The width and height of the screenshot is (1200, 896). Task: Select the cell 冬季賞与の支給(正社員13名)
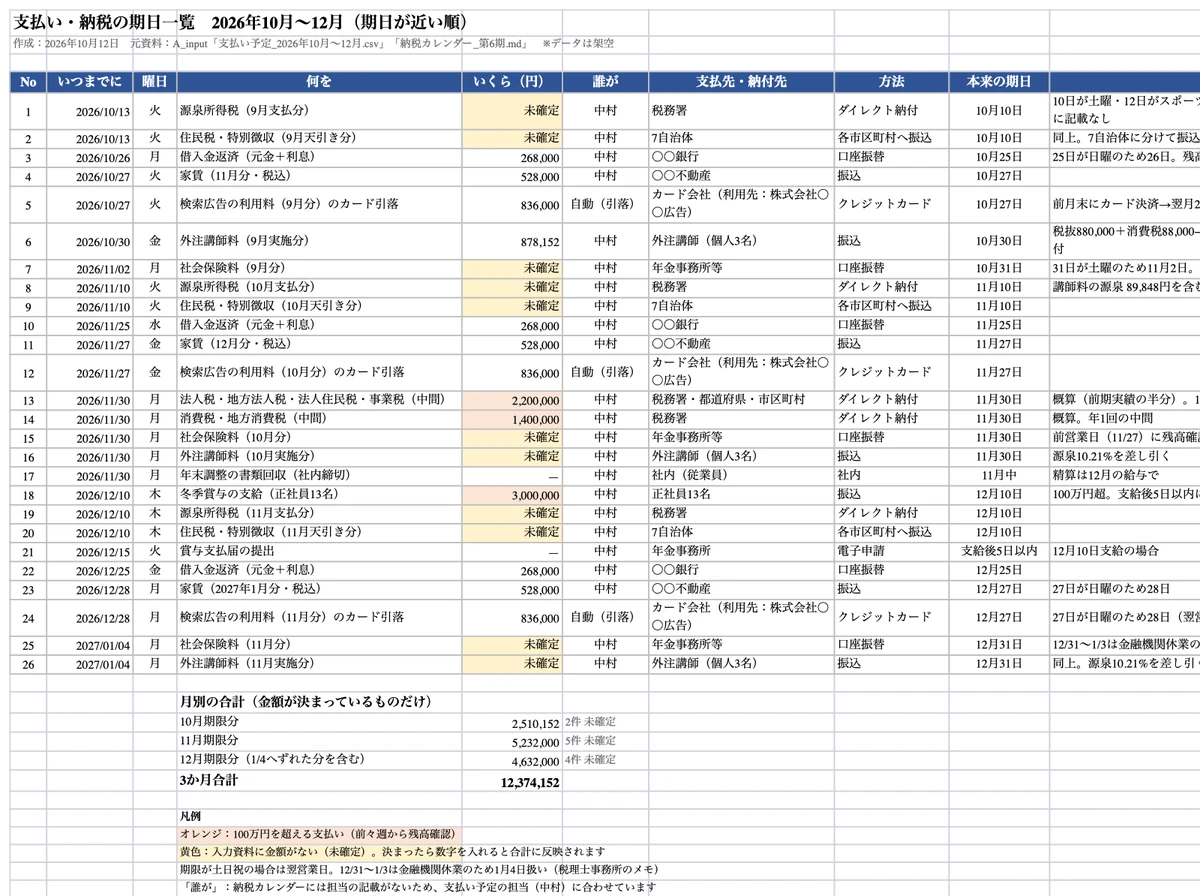(319, 494)
